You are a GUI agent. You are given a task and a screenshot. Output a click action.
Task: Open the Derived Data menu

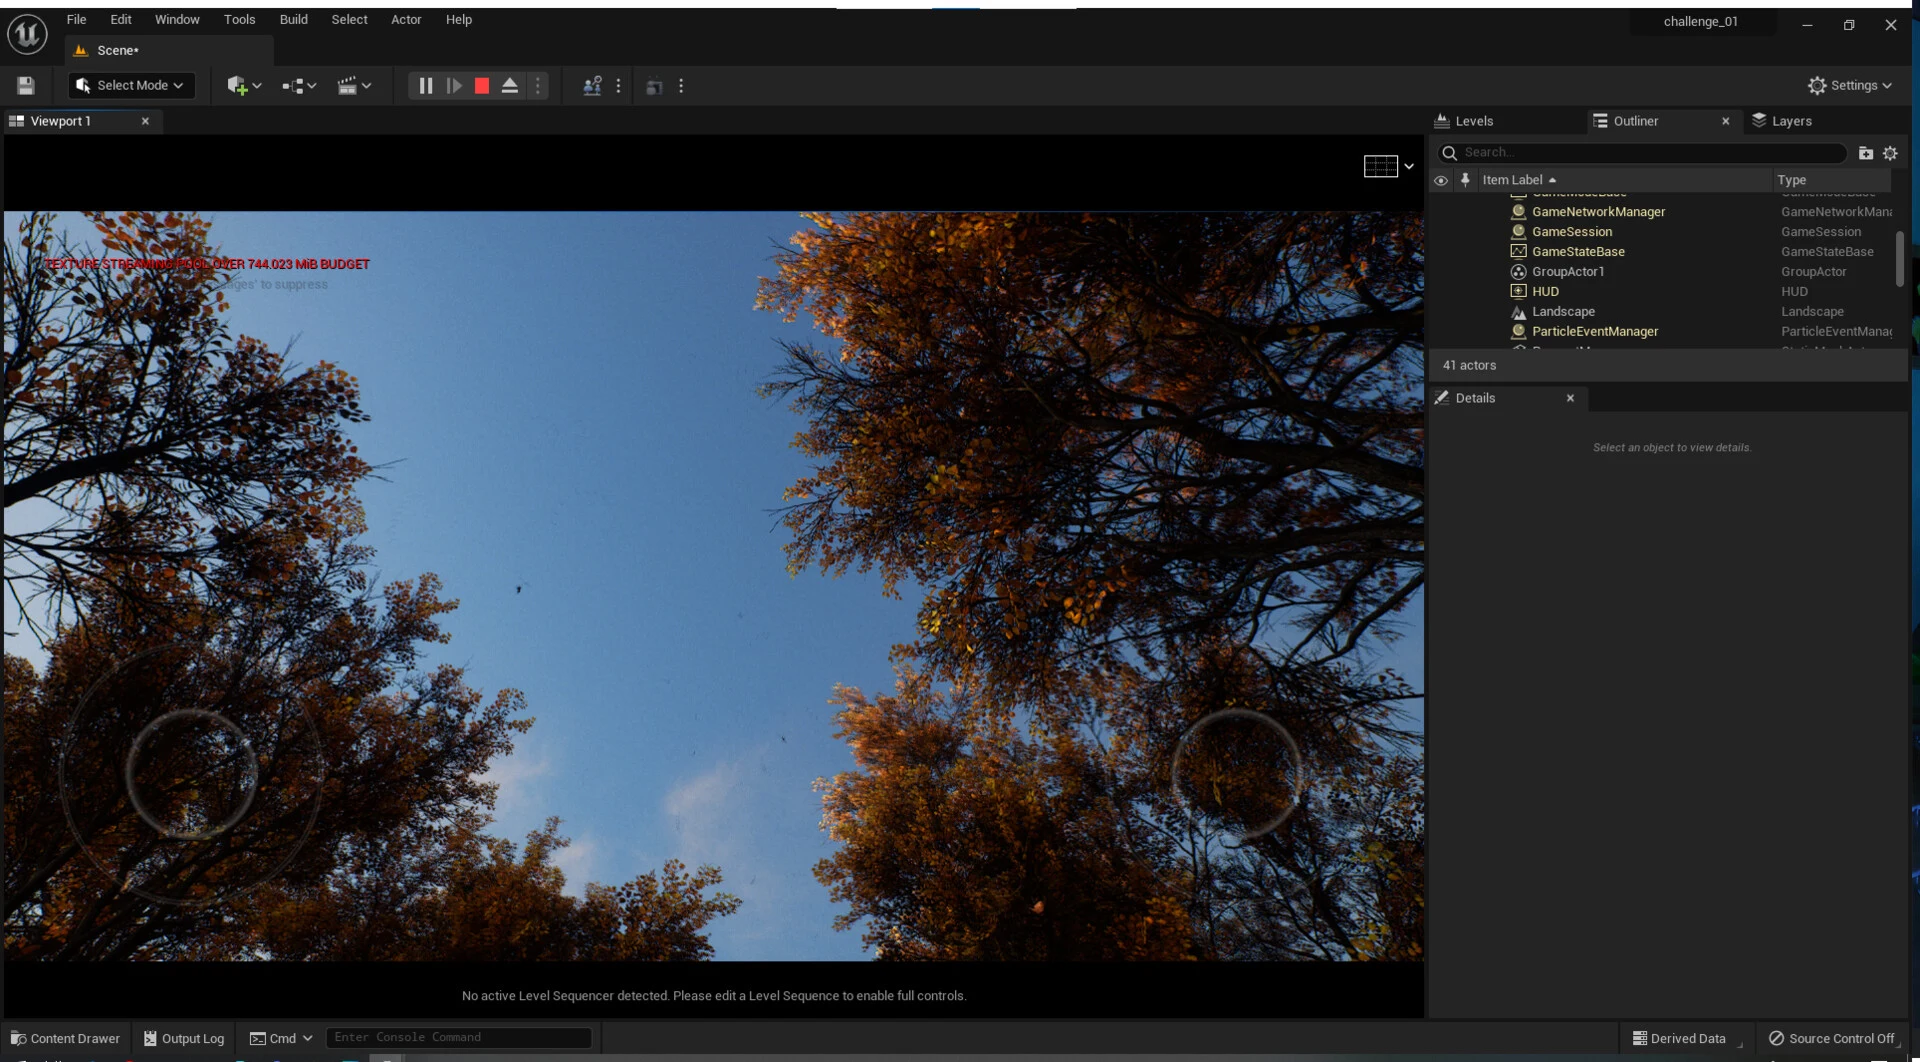coord(1679,1039)
